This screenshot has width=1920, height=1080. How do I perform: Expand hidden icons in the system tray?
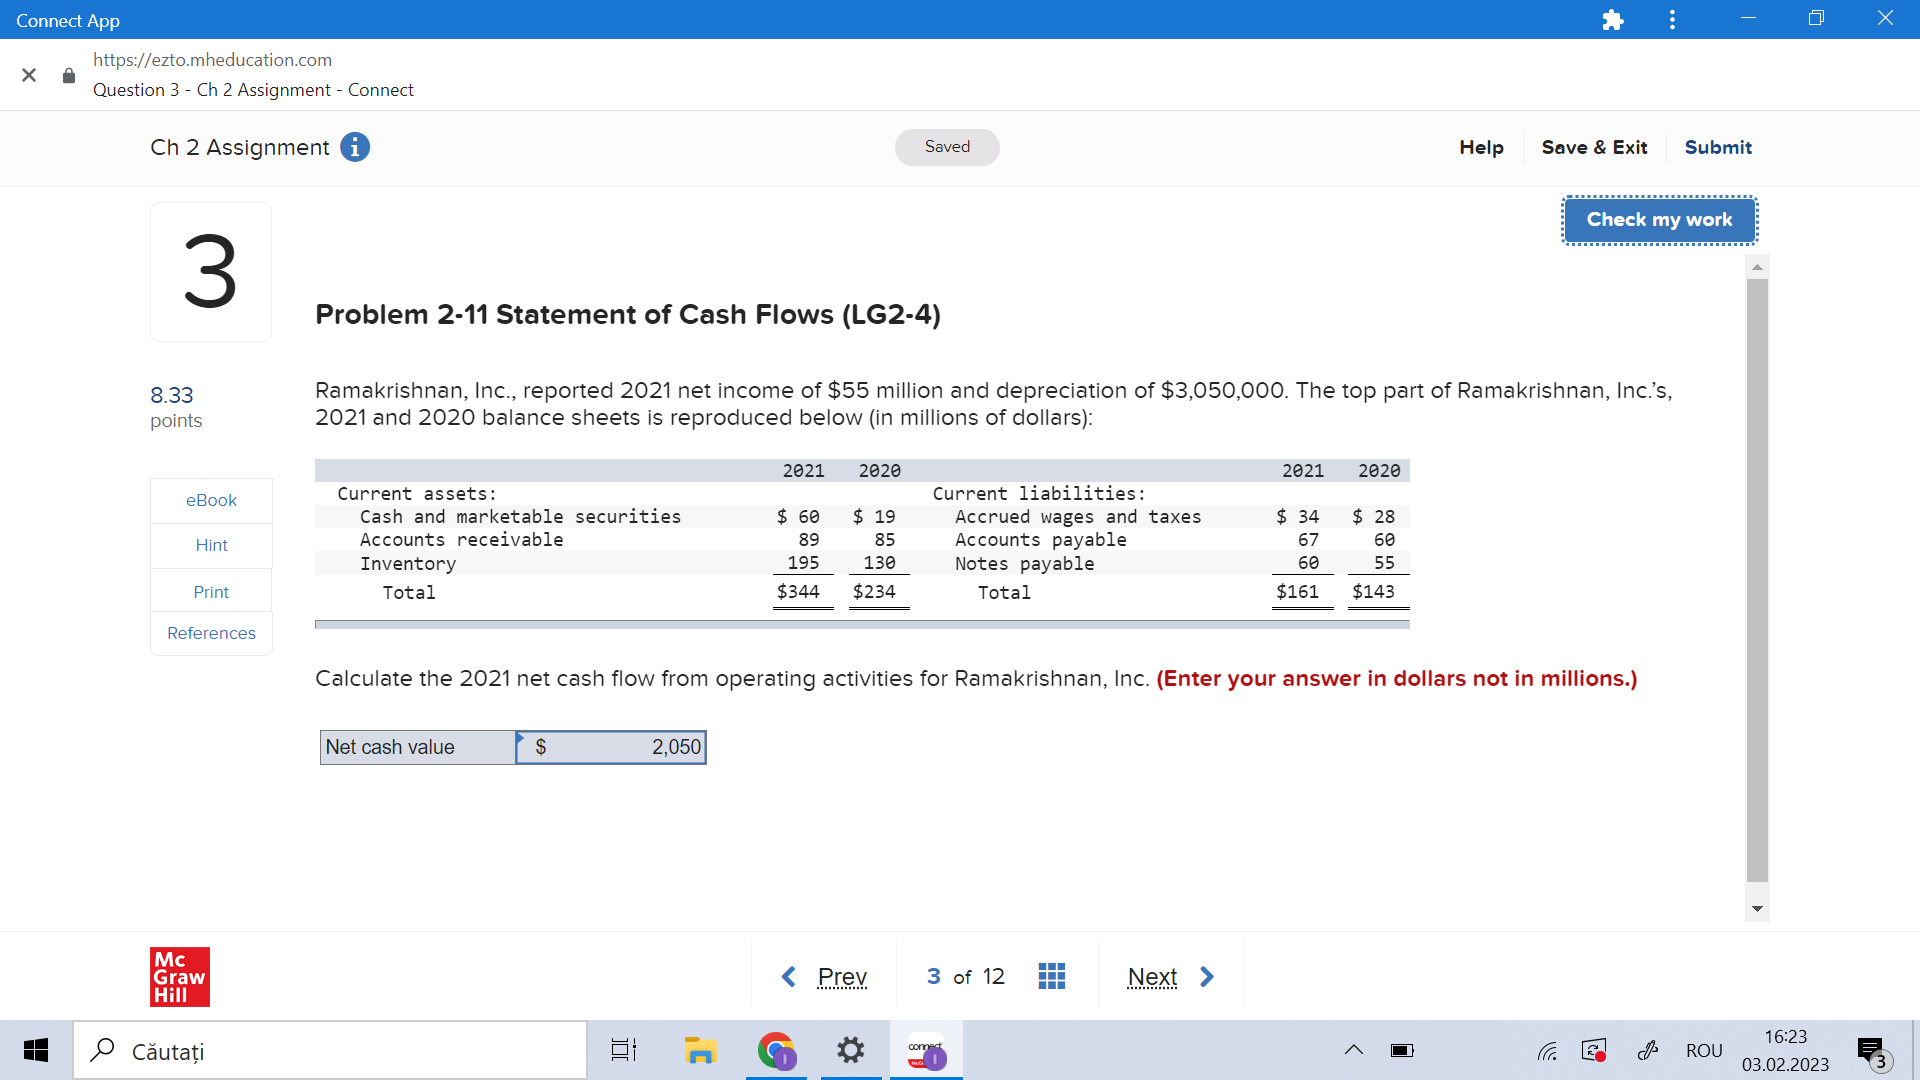pyautogui.click(x=1354, y=1050)
